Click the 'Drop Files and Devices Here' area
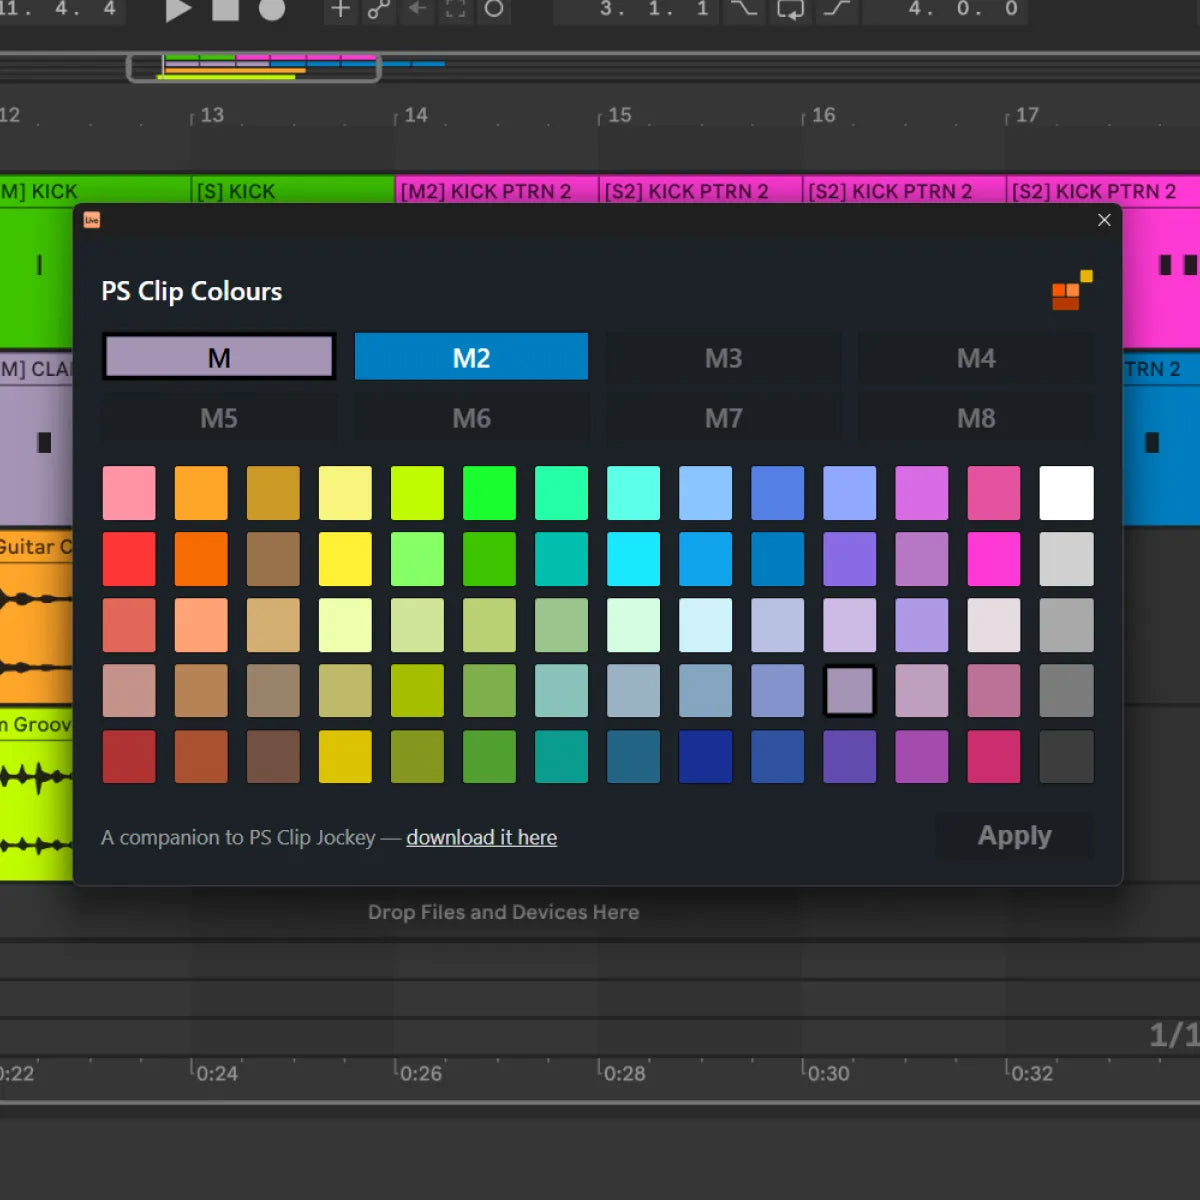The image size is (1200, 1200). [x=503, y=912]
